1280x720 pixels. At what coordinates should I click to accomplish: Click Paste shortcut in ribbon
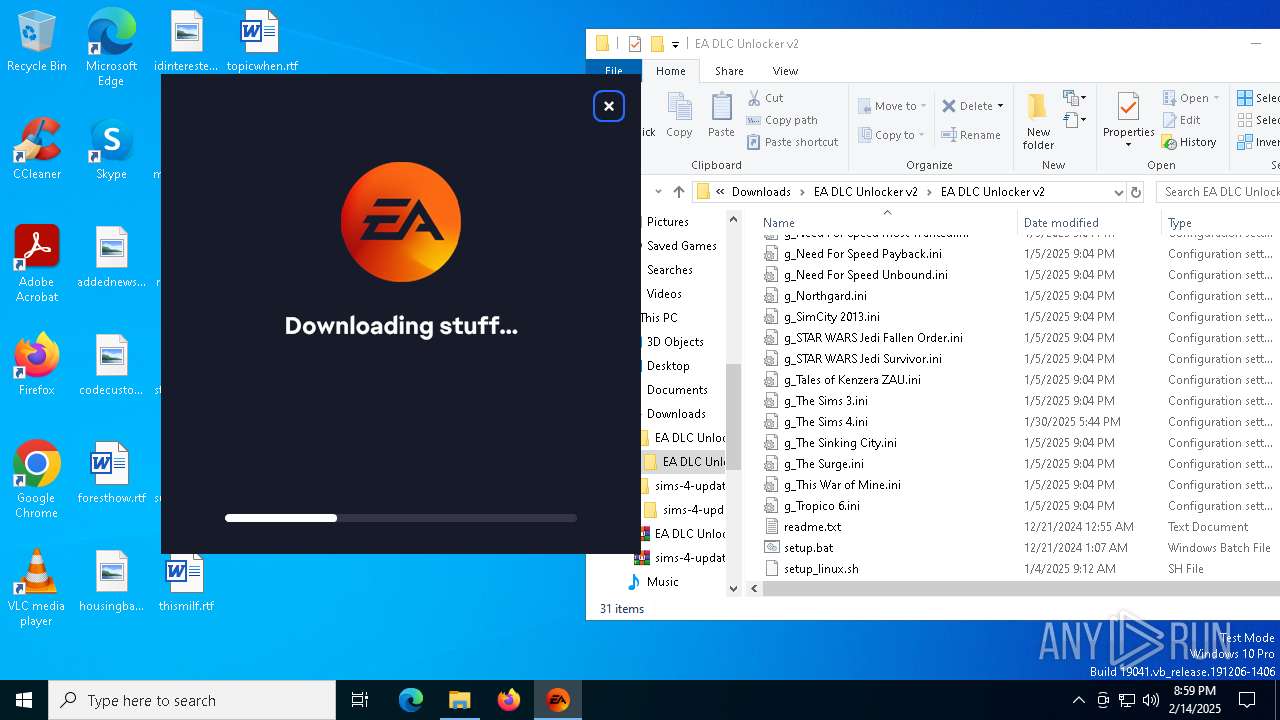(x=792, y=142)
